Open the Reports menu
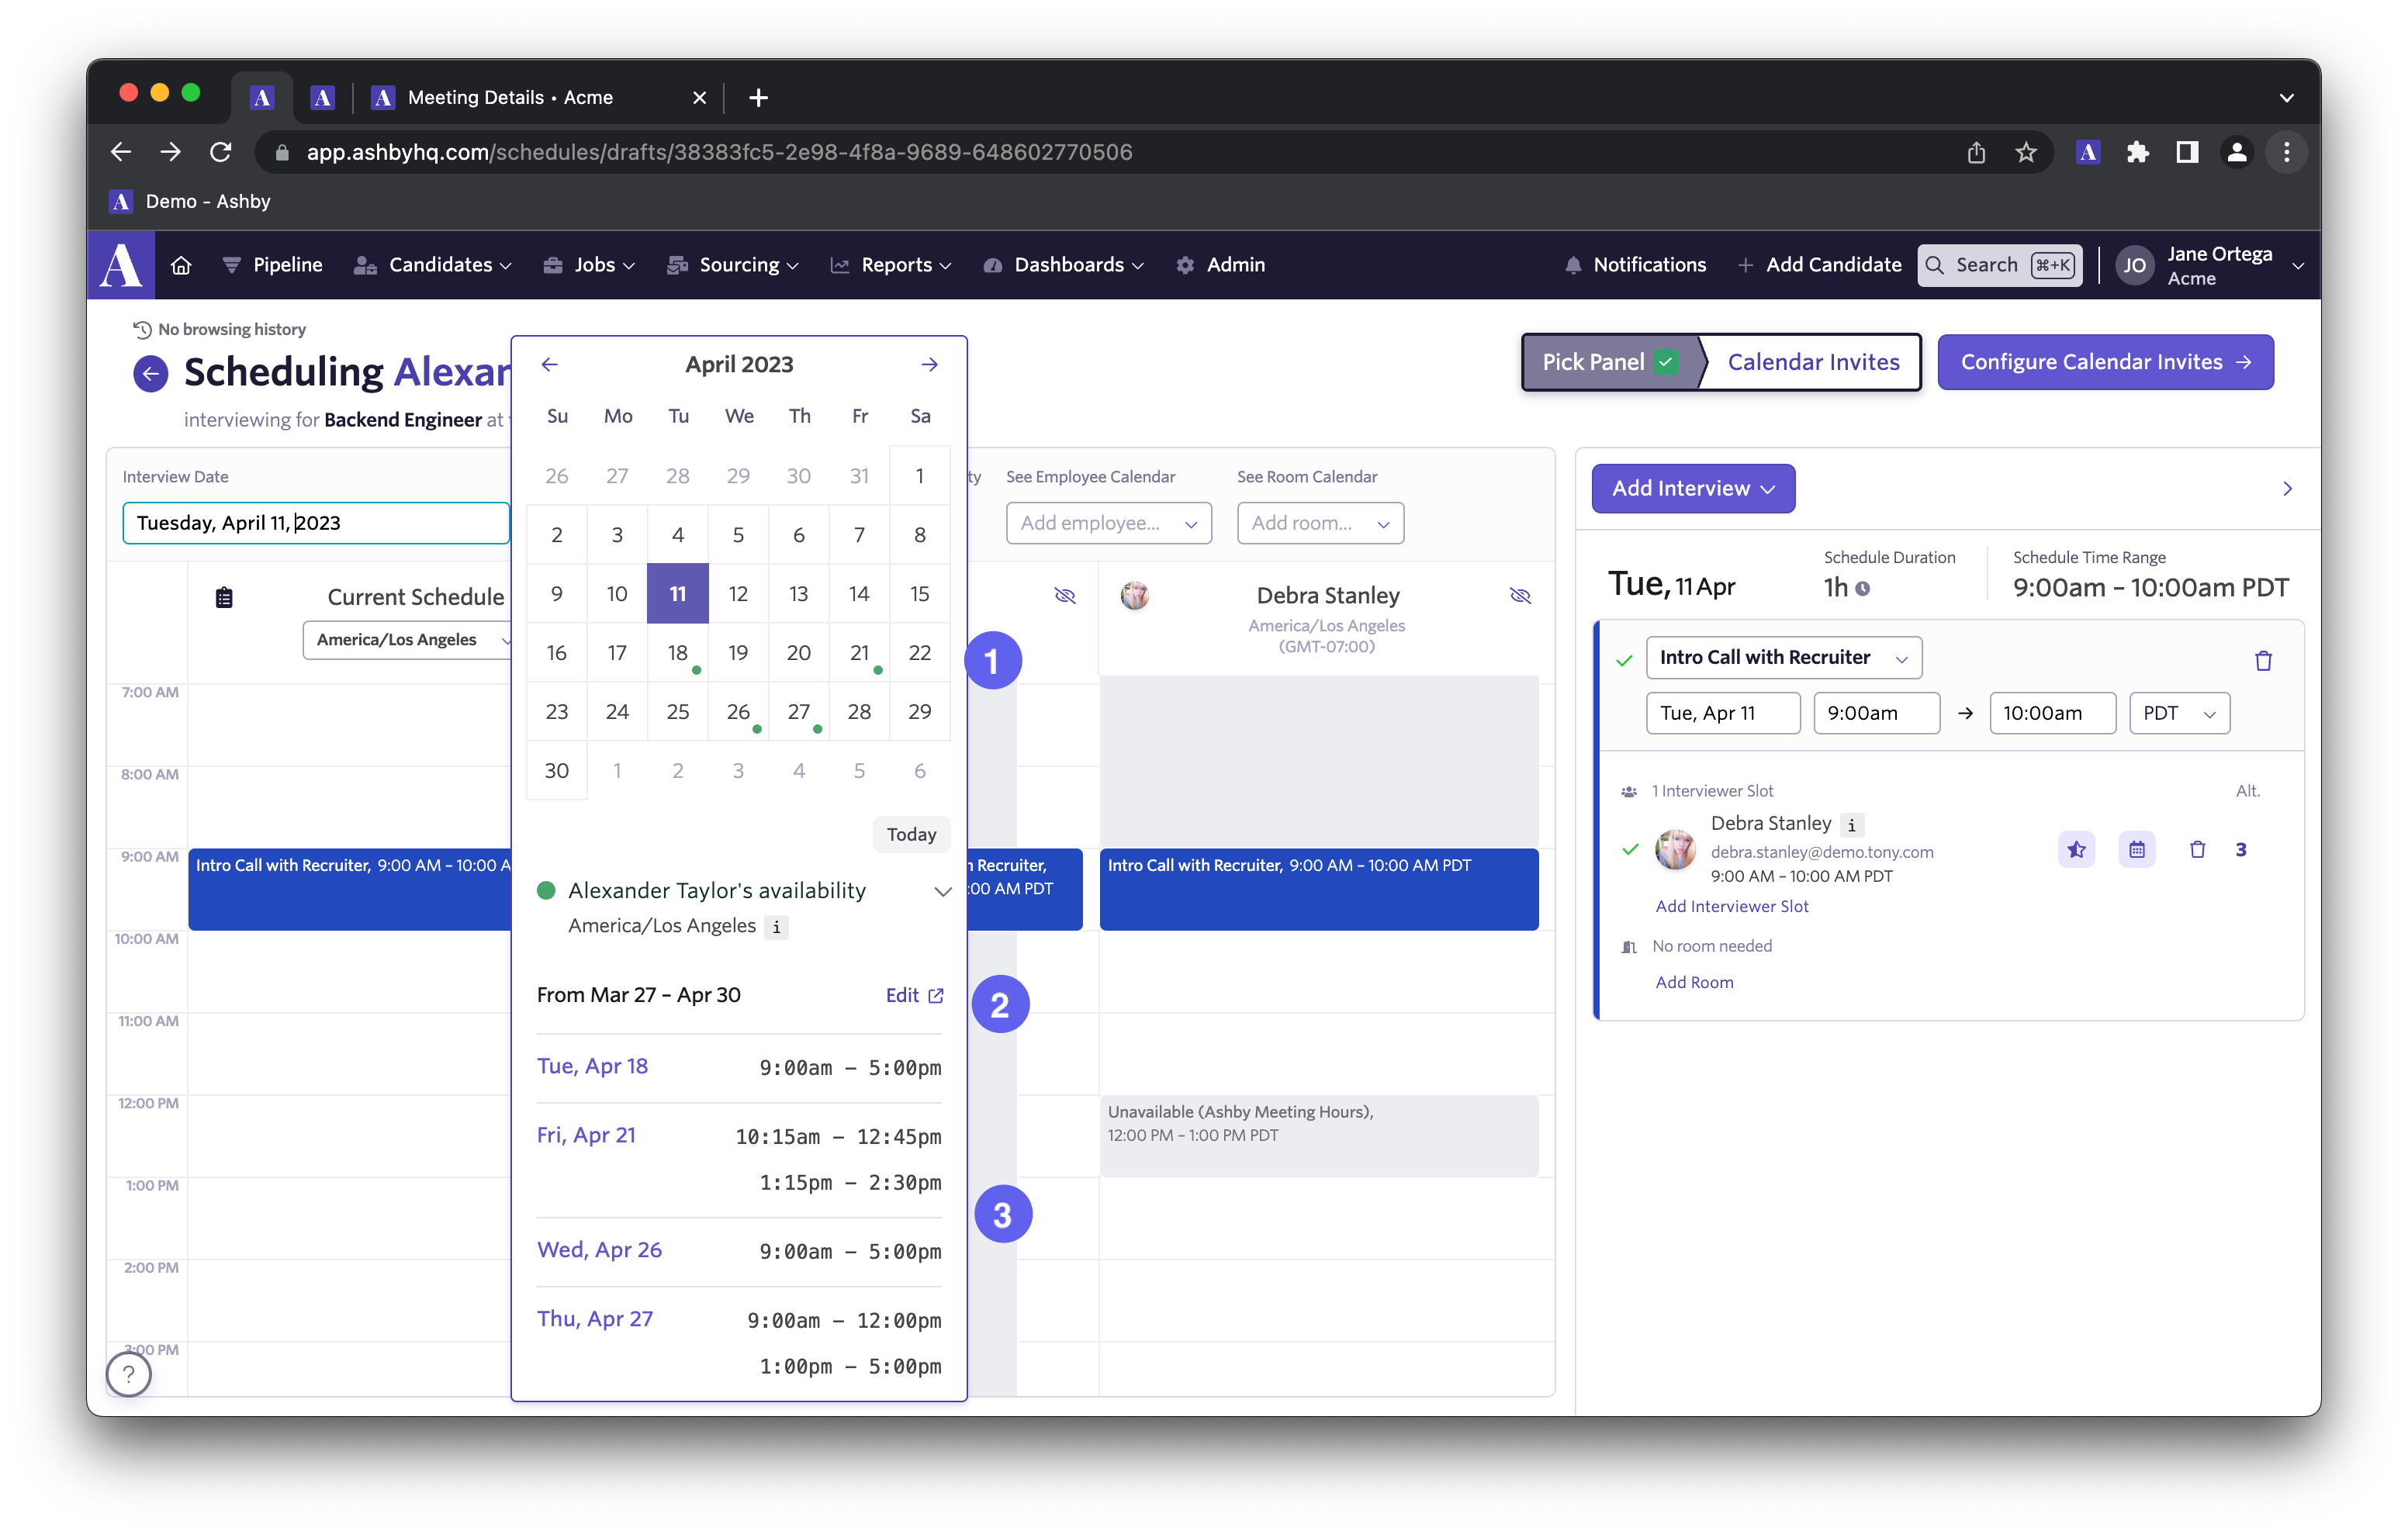 (895, 265)
